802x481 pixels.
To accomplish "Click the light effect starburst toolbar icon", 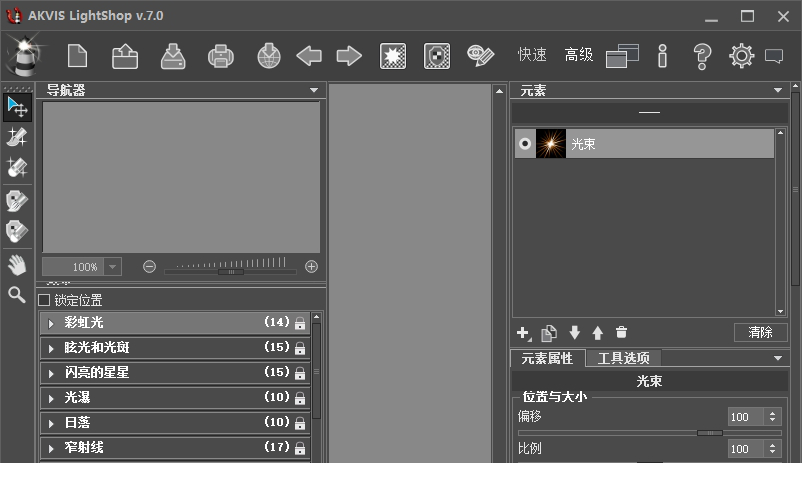I will pyautogui.click(x=393, y=56).
